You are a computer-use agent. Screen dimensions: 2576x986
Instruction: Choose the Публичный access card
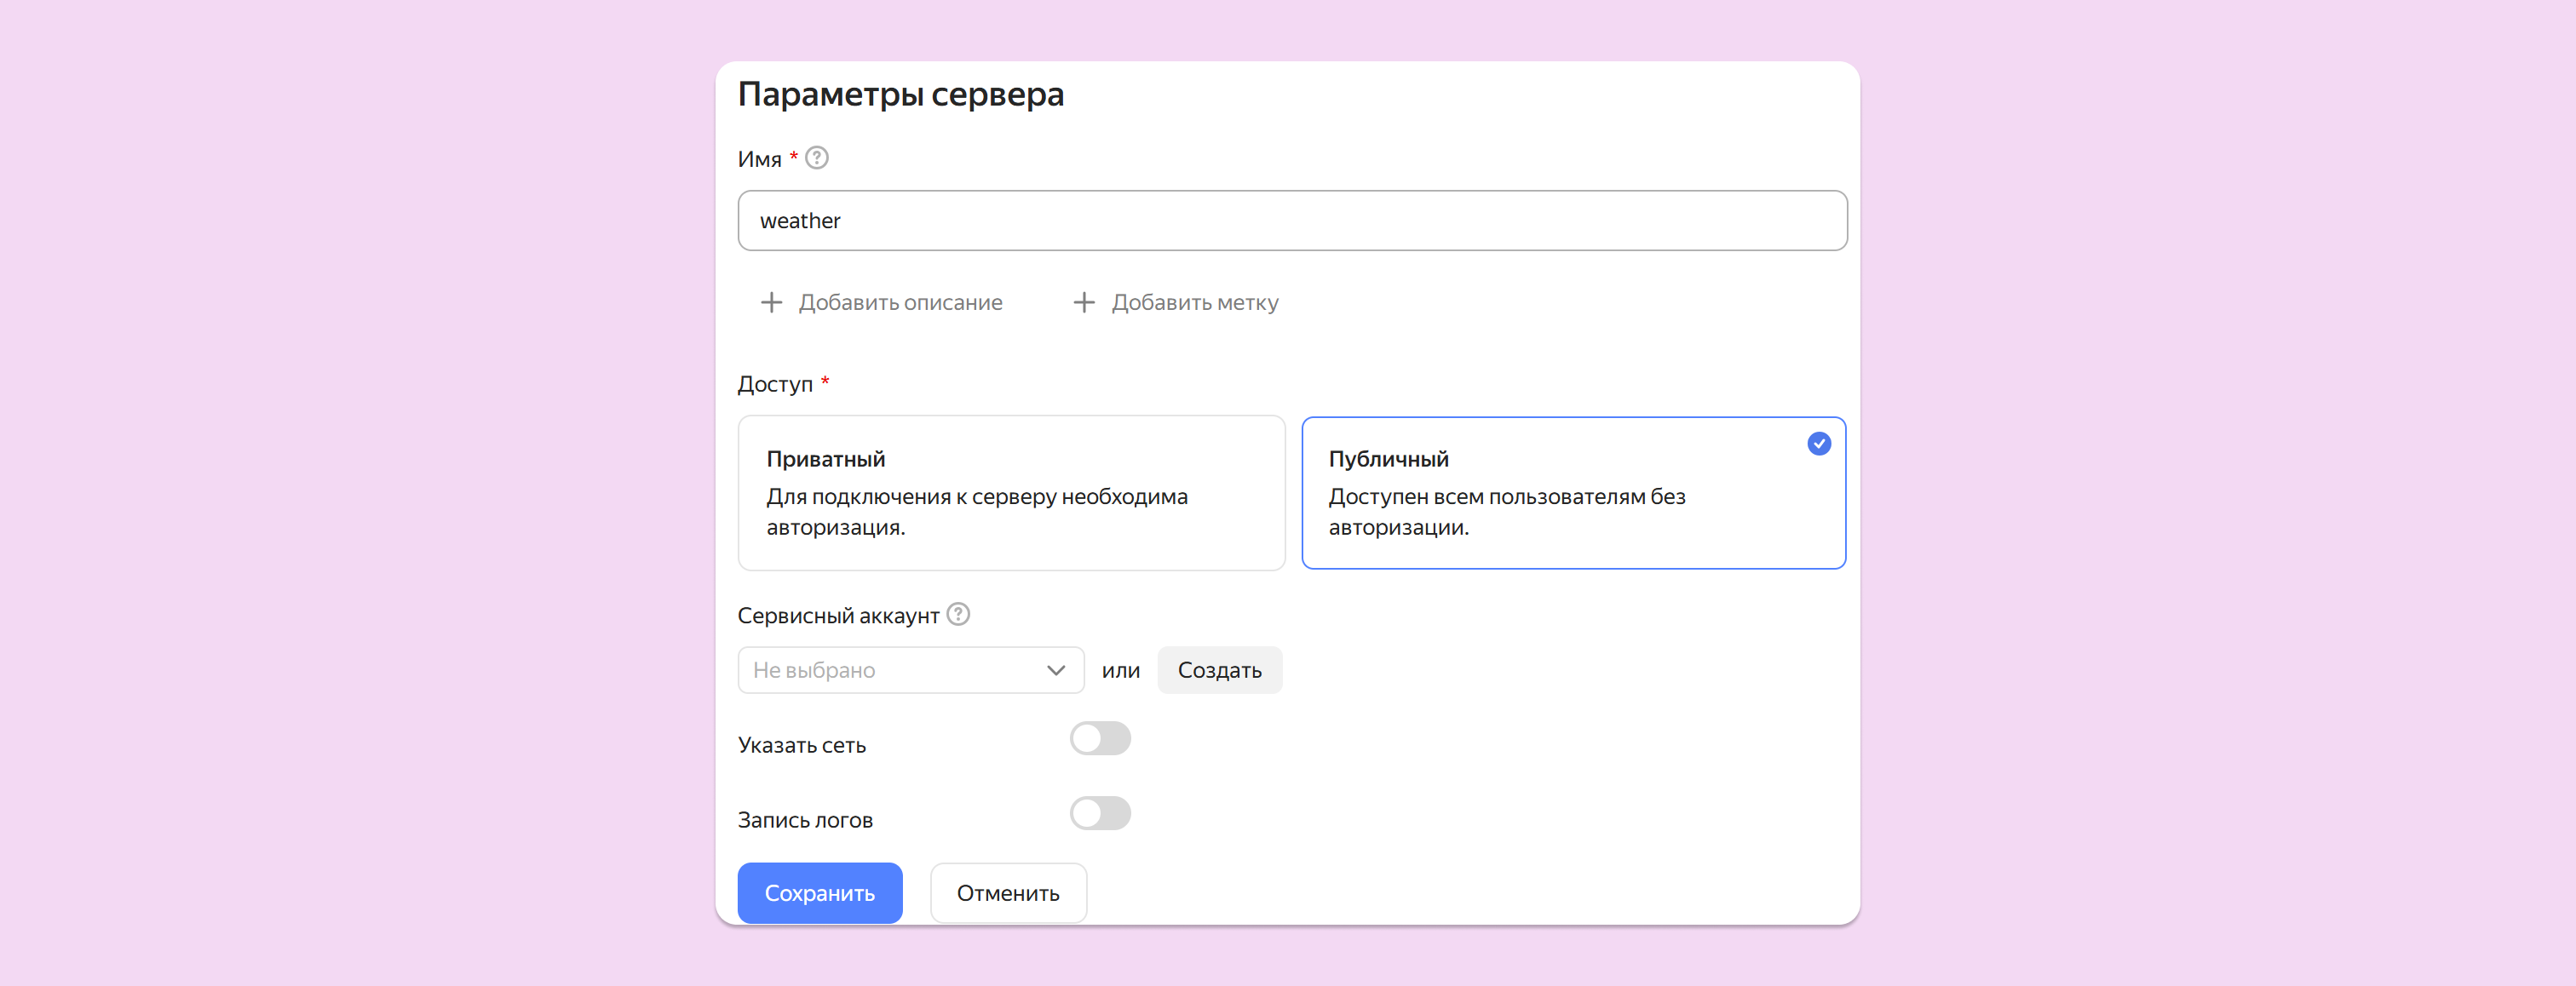[x=1573, y=493]
